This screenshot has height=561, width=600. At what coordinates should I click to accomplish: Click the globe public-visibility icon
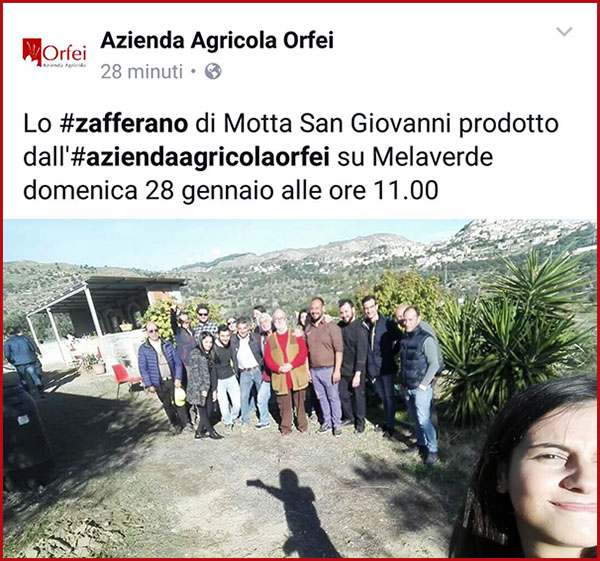click(213, 71)
